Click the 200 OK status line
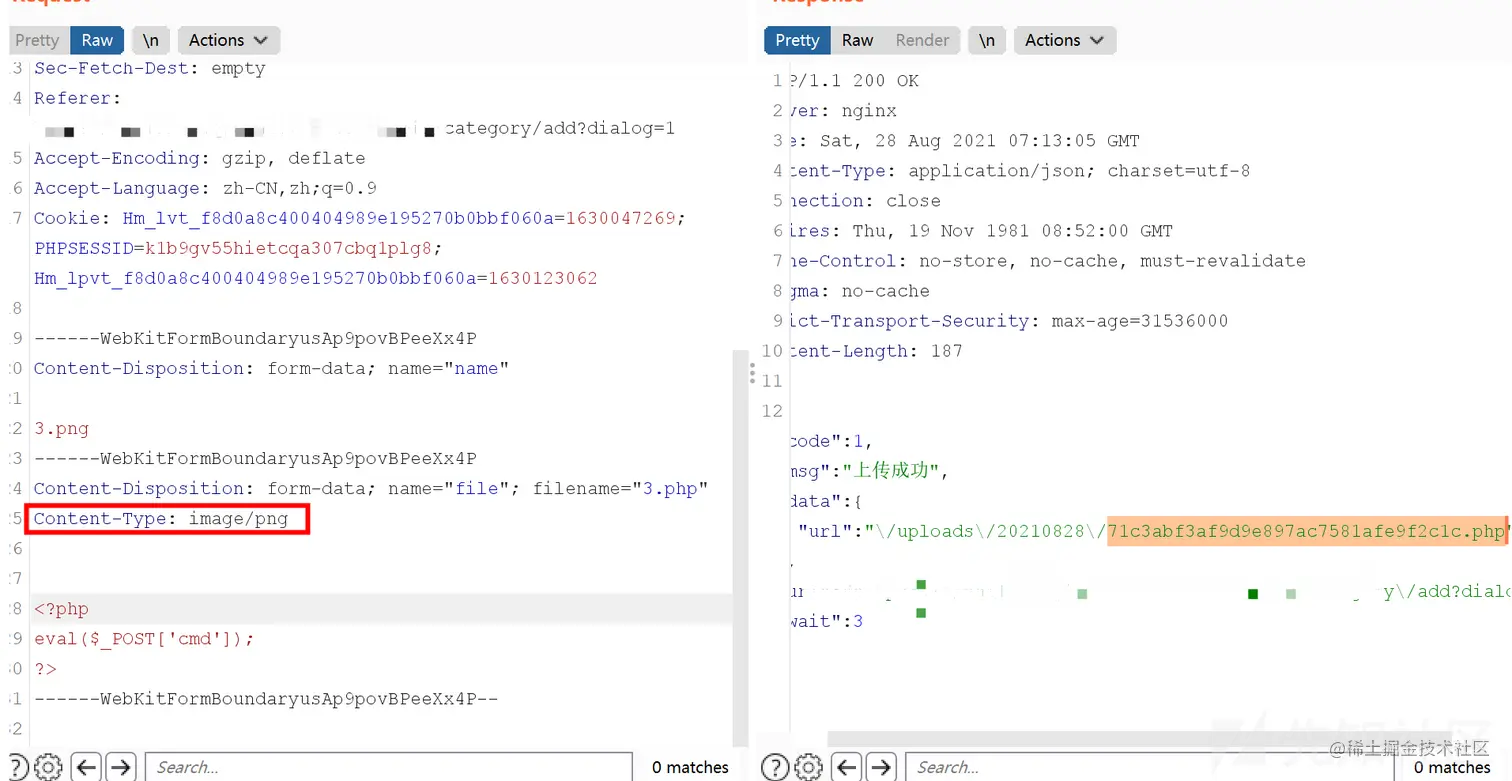The height and width of the screenshot is (781, 1512). pyautogui.click(x=854, y=80)
